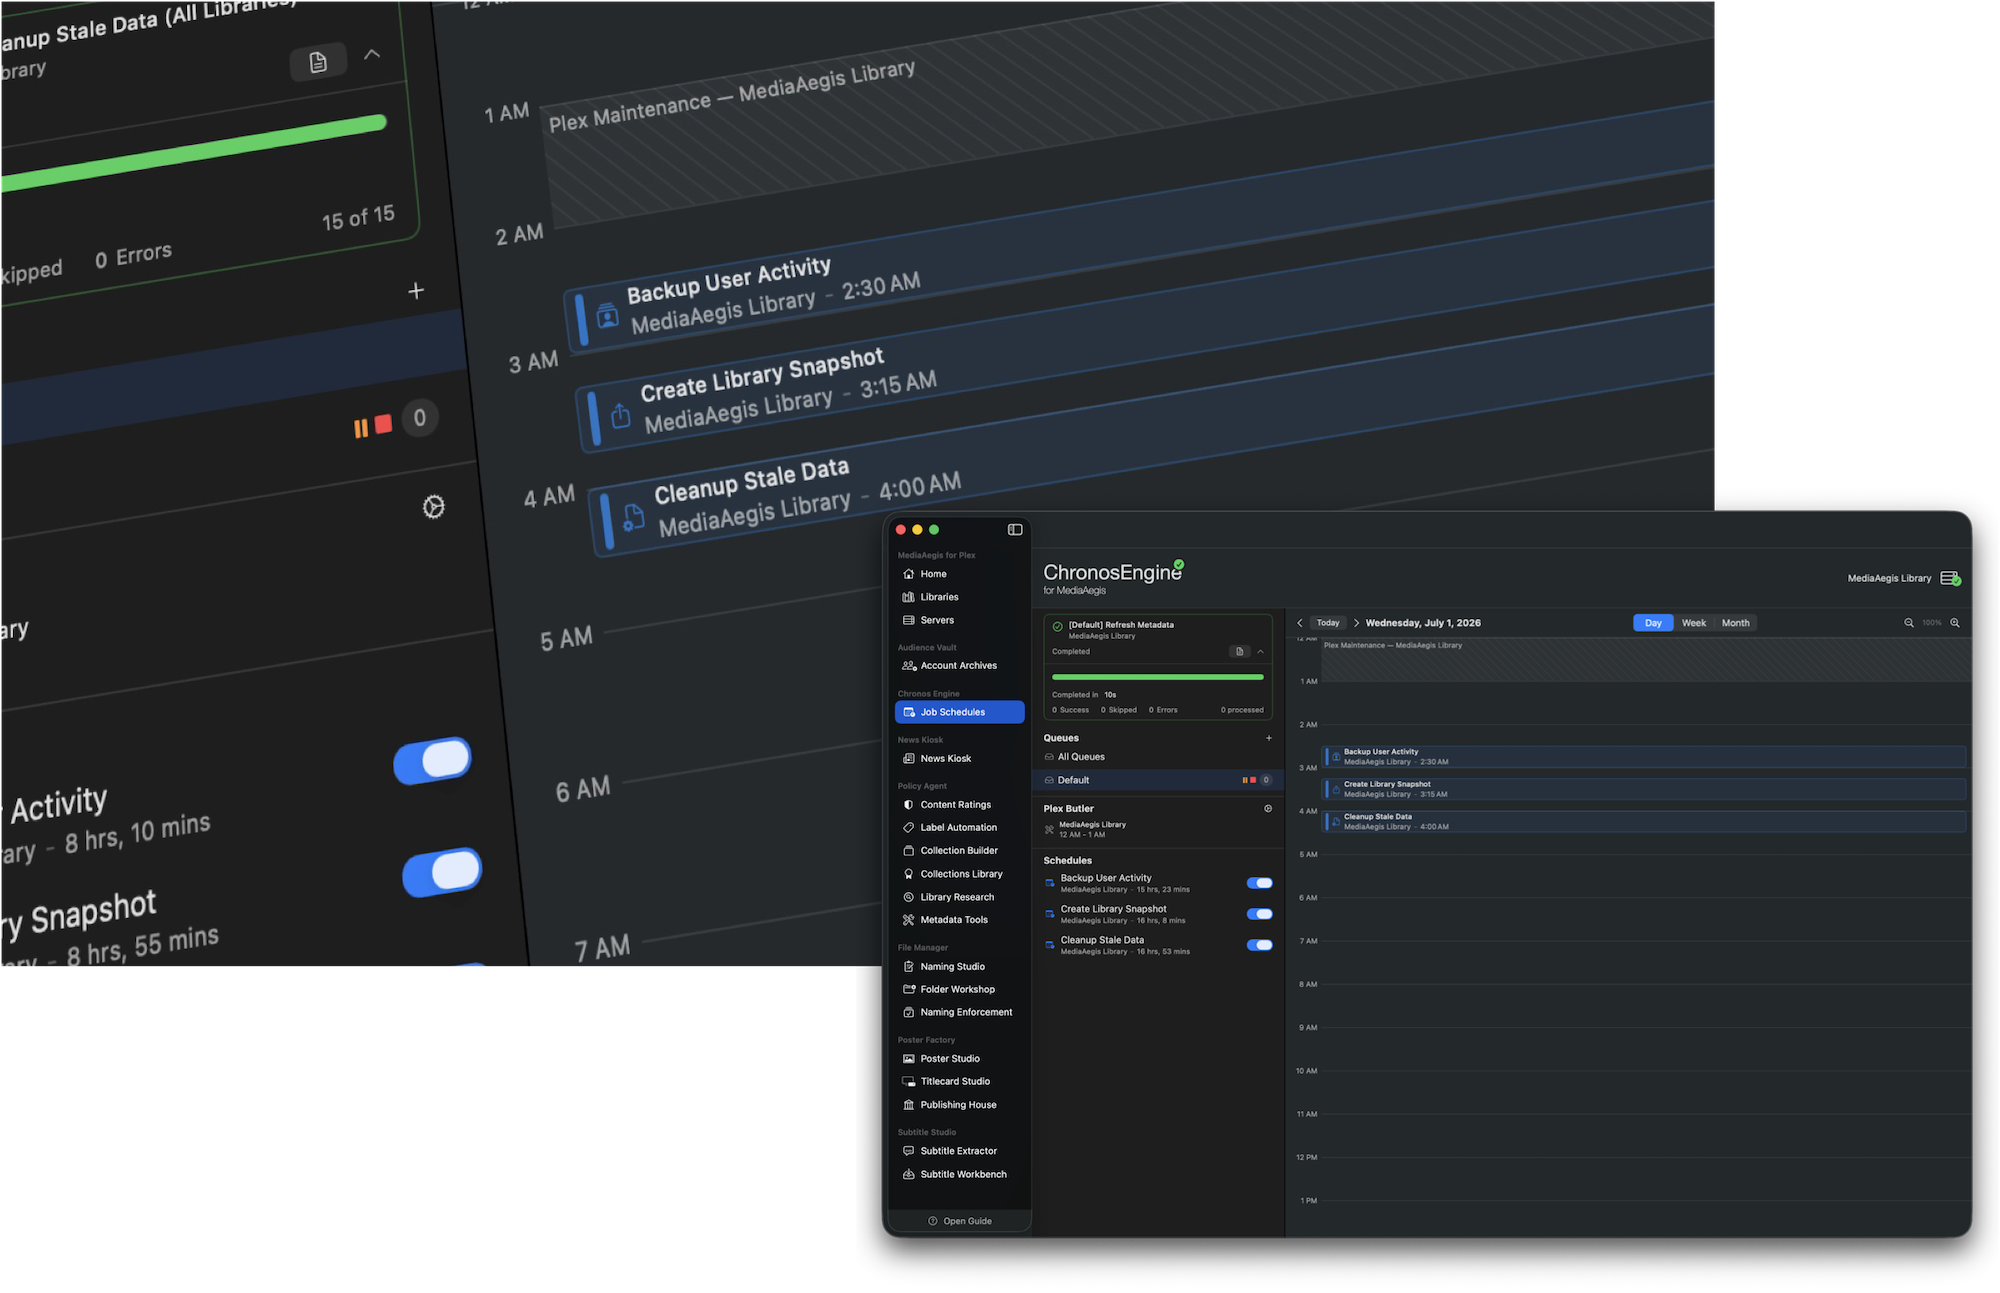Collapse the job card chevron in the enlarged background view
Screen dimensions: 2000x1293
[x=372, y=53]
